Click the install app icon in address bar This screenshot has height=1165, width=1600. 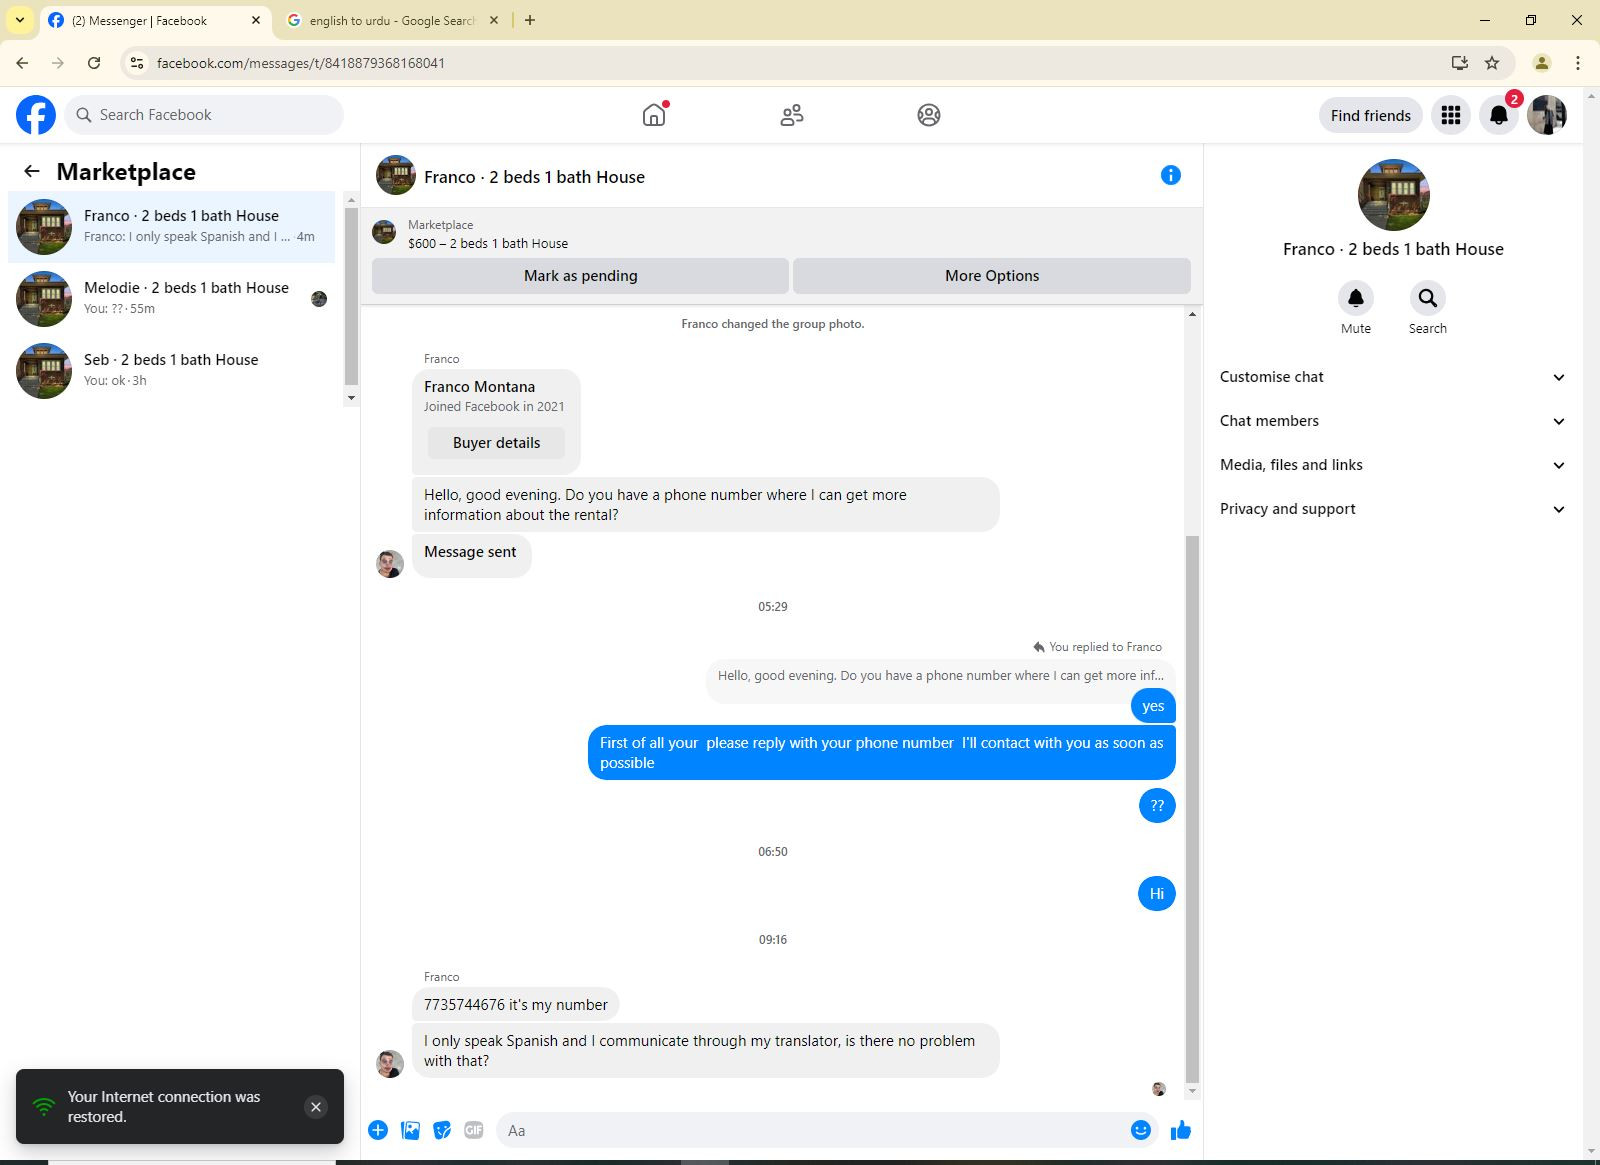coord(1460,63)
